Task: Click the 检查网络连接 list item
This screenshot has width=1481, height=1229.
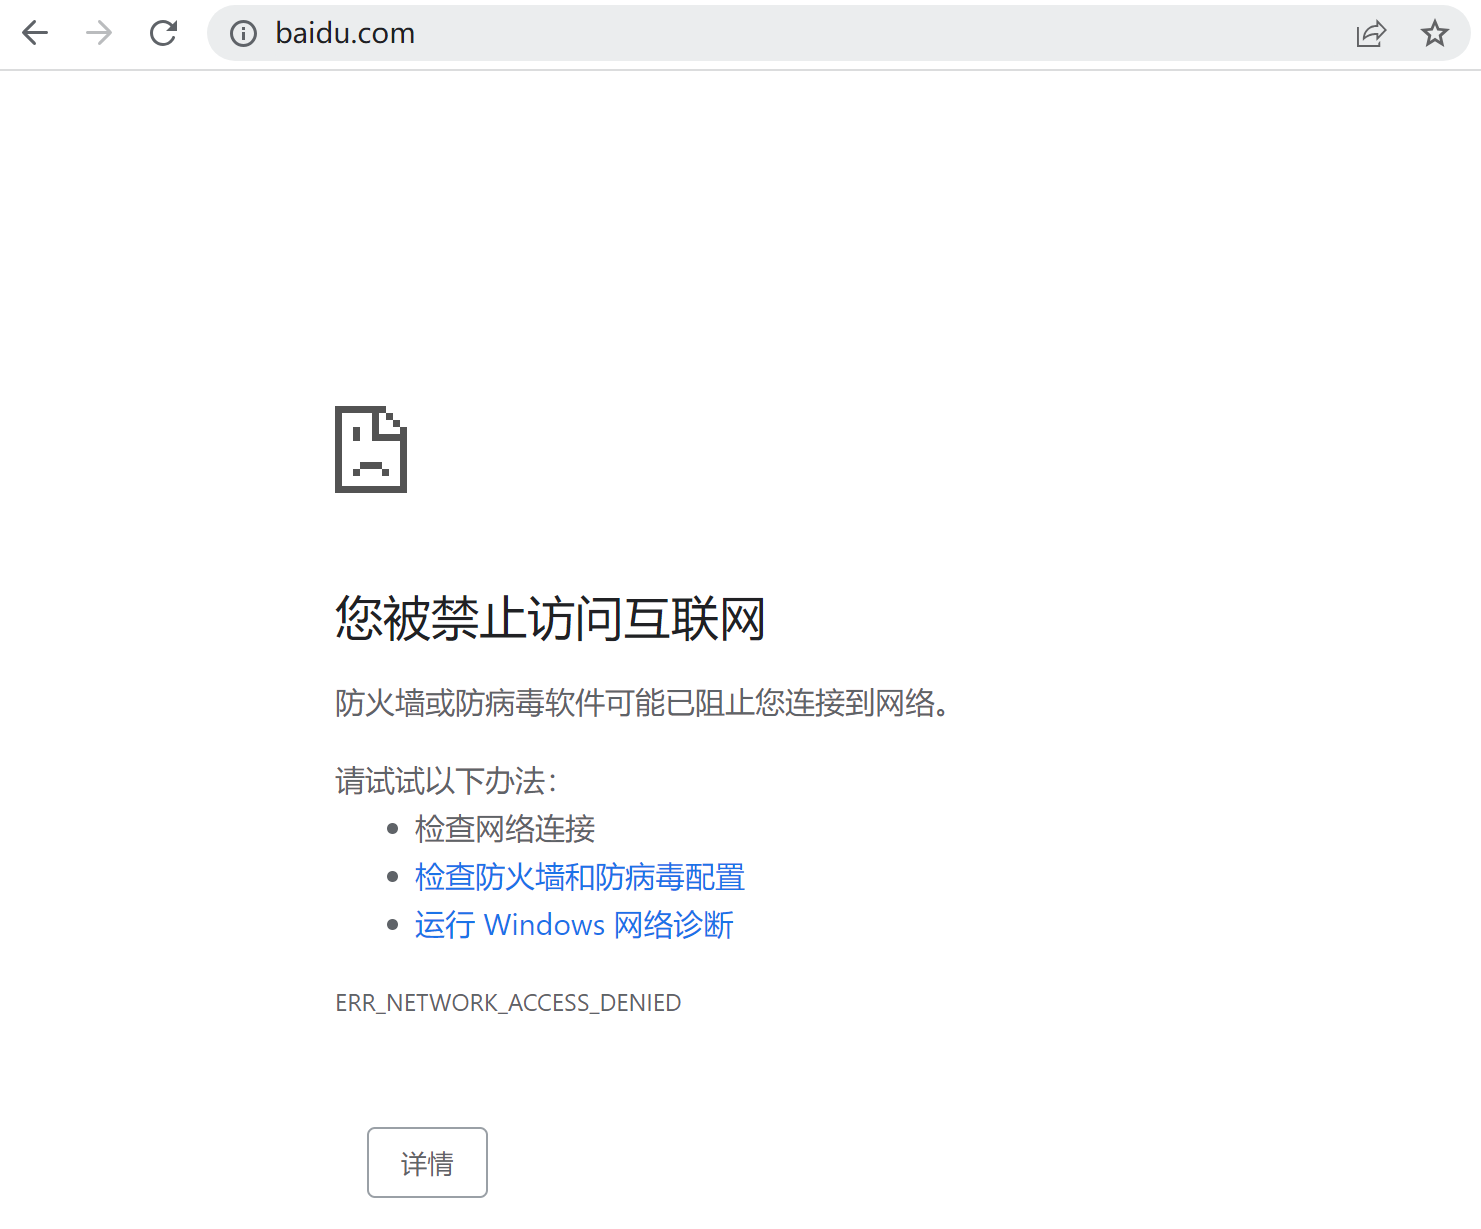Action: tap(505, 829)
